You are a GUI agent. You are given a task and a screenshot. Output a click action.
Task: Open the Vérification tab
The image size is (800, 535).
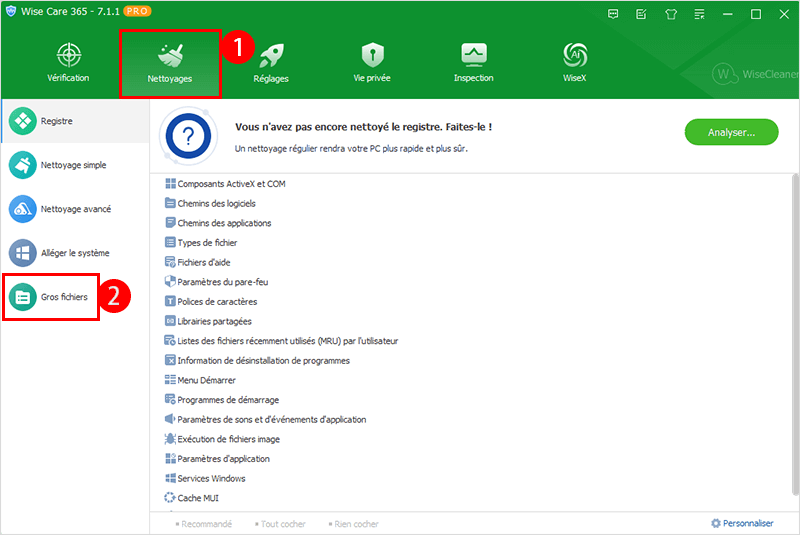pyautogui.click(x=68, y=63)
